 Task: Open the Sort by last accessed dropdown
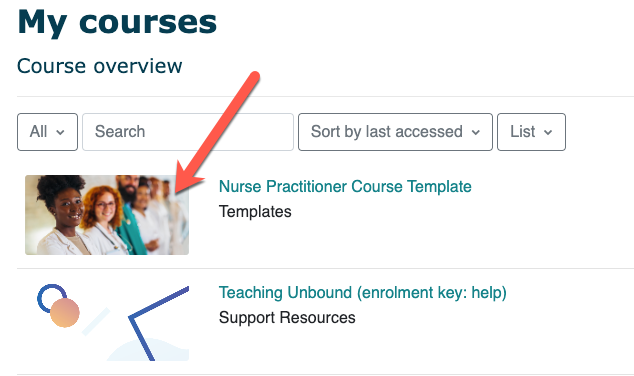click(395, 132)
